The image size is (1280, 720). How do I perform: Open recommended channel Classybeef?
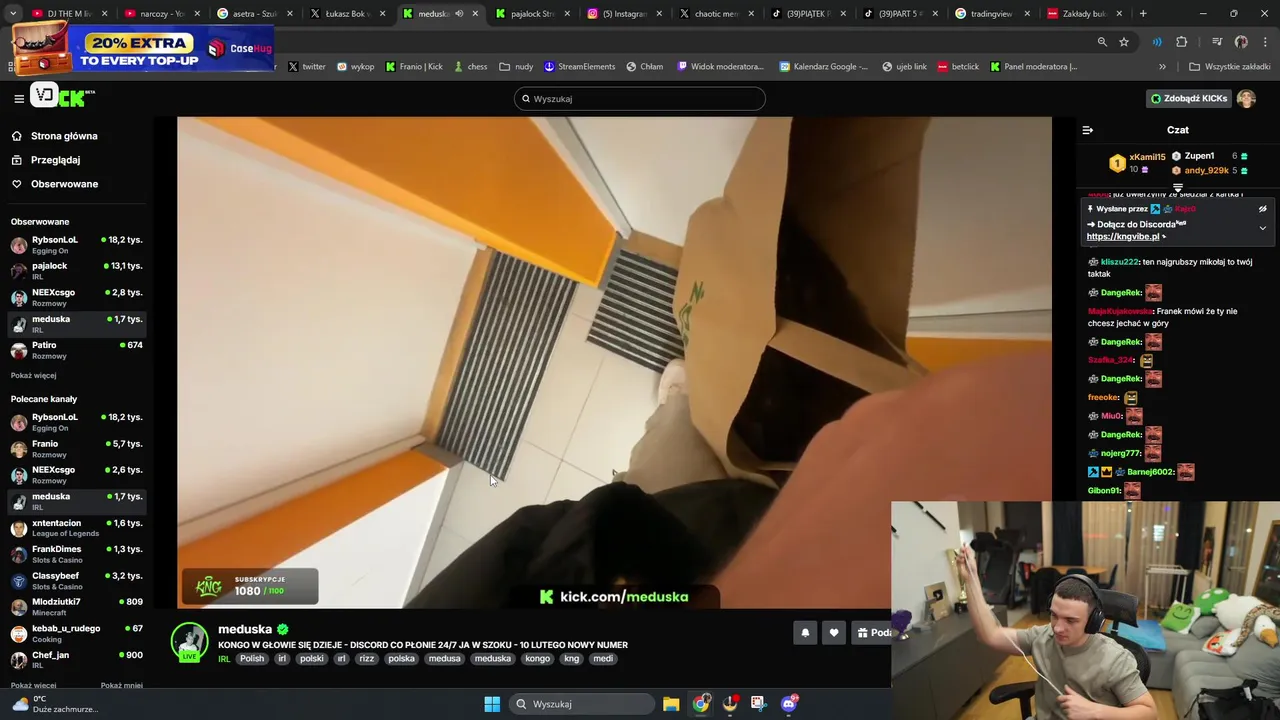76,581
